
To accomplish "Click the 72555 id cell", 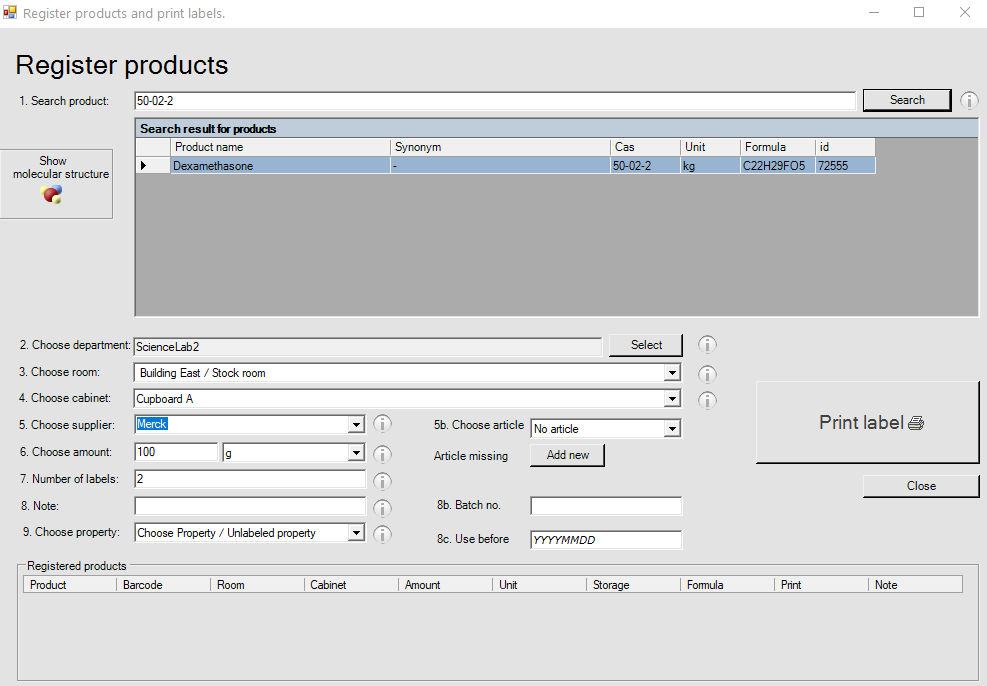I will (845, 166).
